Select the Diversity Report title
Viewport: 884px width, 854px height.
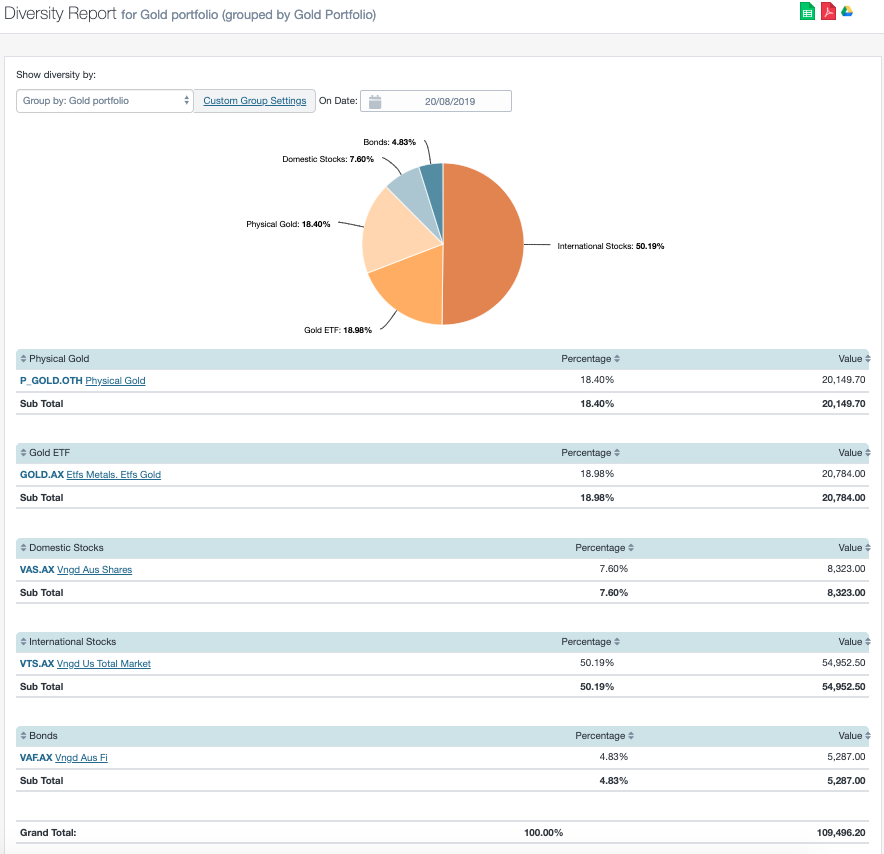coord(62,14)
